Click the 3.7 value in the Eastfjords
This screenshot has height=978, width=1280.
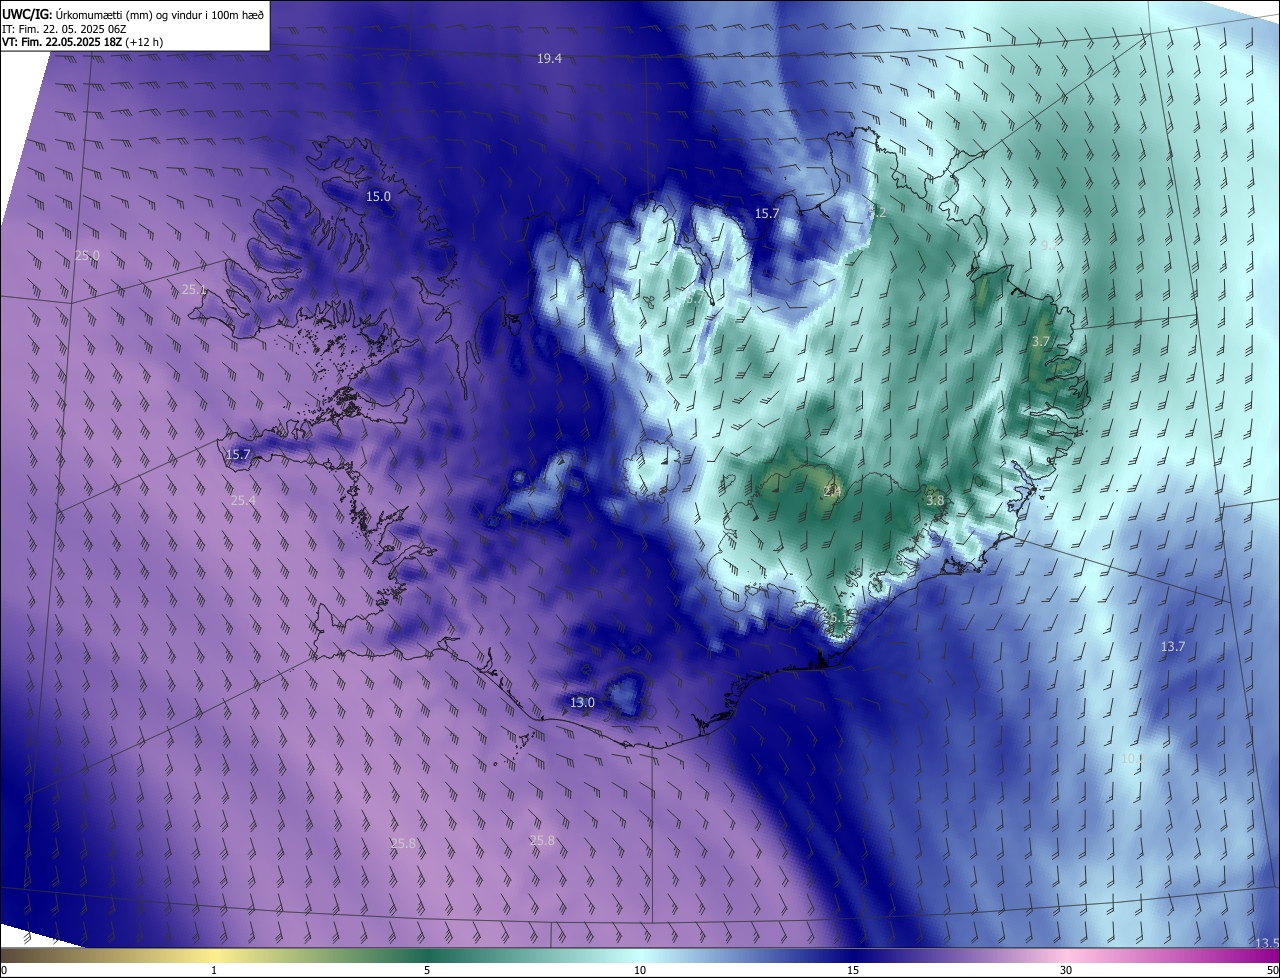point(1040,342)
